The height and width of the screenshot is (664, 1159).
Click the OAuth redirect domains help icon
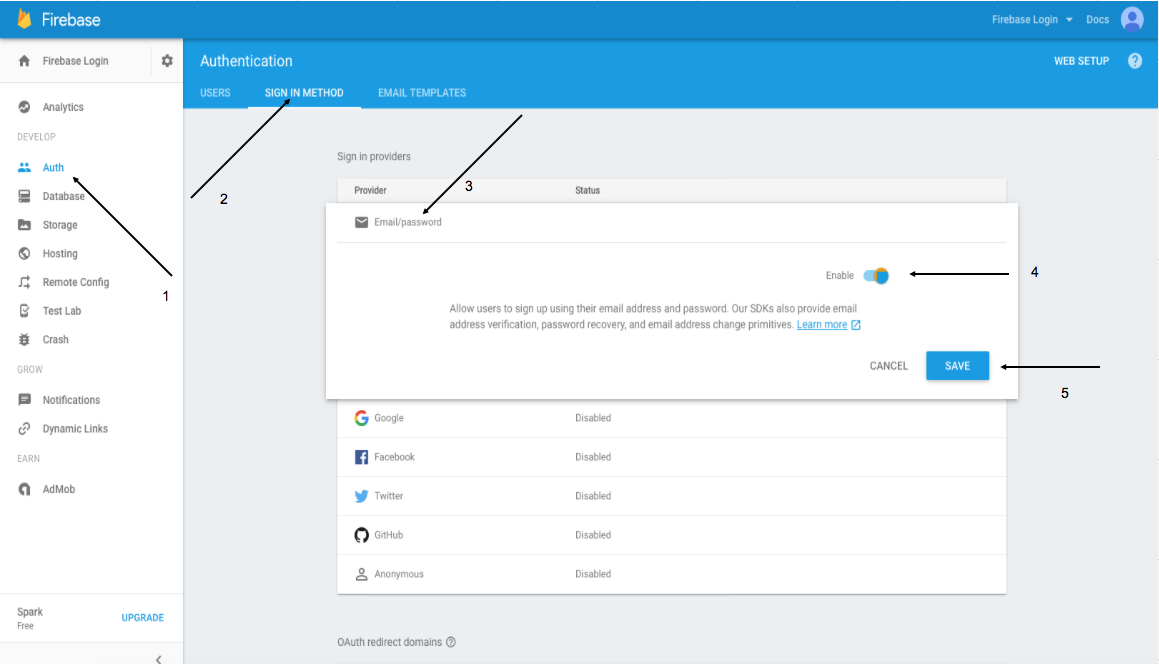point(451,642)
